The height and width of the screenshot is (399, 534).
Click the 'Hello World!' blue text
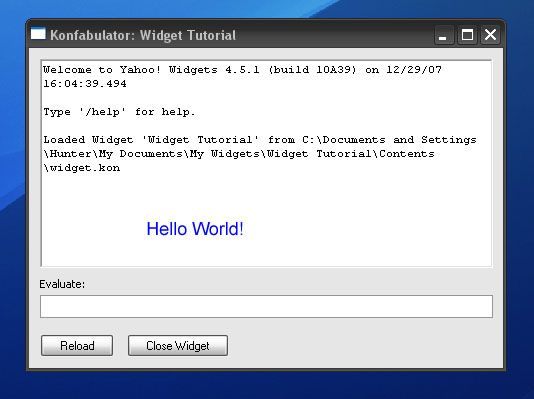tap(195, 229)
